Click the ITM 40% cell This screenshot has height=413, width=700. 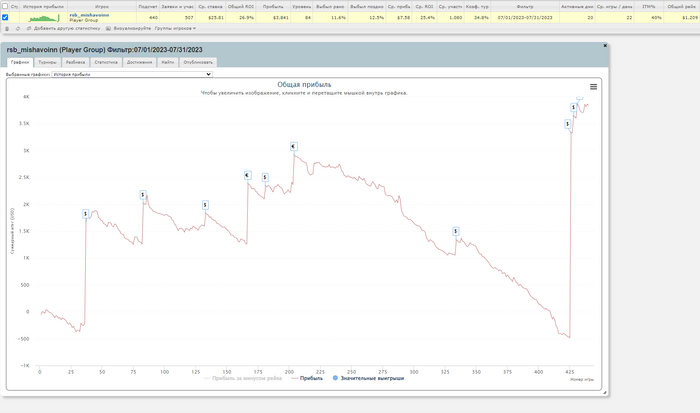648,17
